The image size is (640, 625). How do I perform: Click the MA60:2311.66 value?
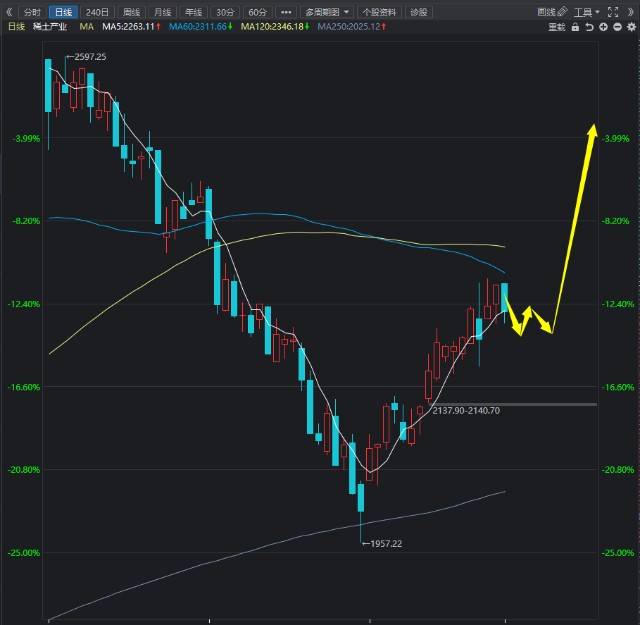(x=198, y=27)
